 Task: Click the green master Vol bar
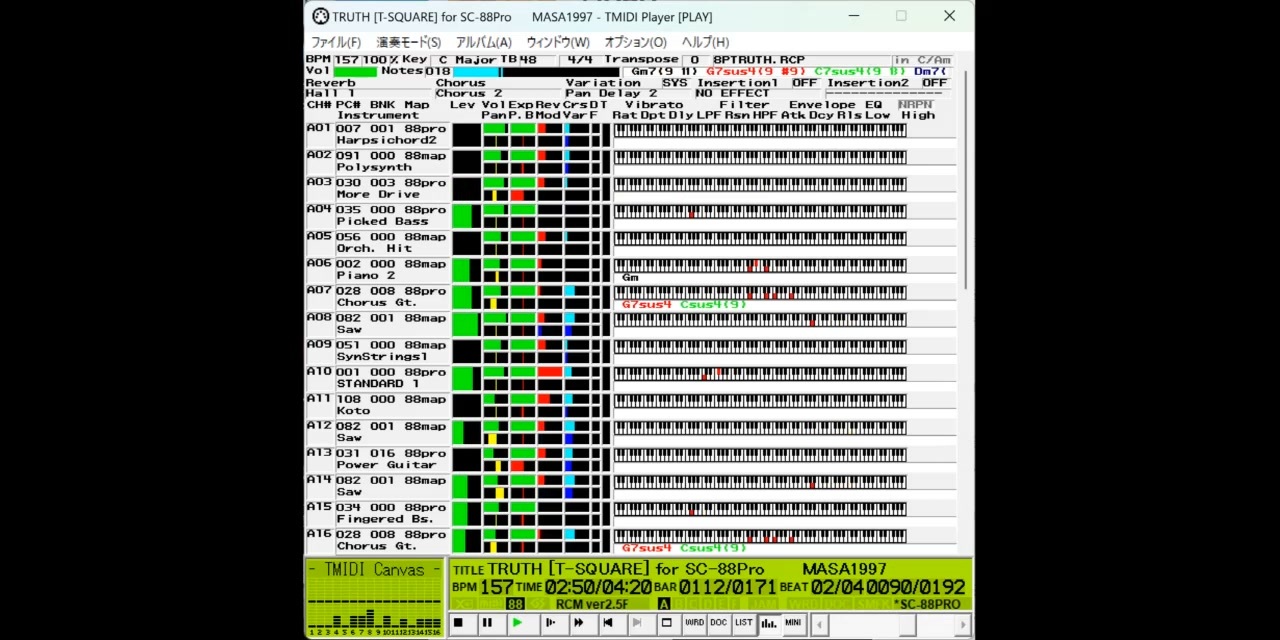click(355, 71)
